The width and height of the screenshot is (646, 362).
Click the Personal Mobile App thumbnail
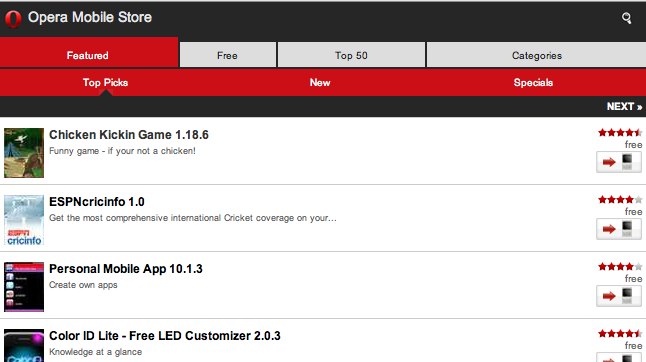point(24,287)
